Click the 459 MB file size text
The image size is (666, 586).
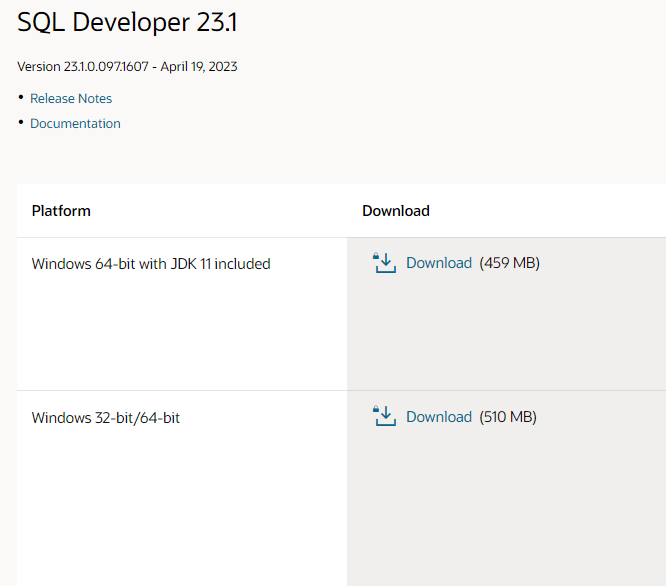coord(510,263)
